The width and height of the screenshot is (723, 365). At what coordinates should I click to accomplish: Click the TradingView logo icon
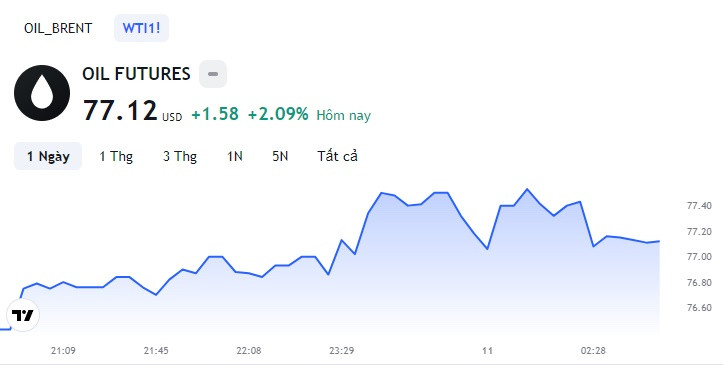[x=23, y=315]
